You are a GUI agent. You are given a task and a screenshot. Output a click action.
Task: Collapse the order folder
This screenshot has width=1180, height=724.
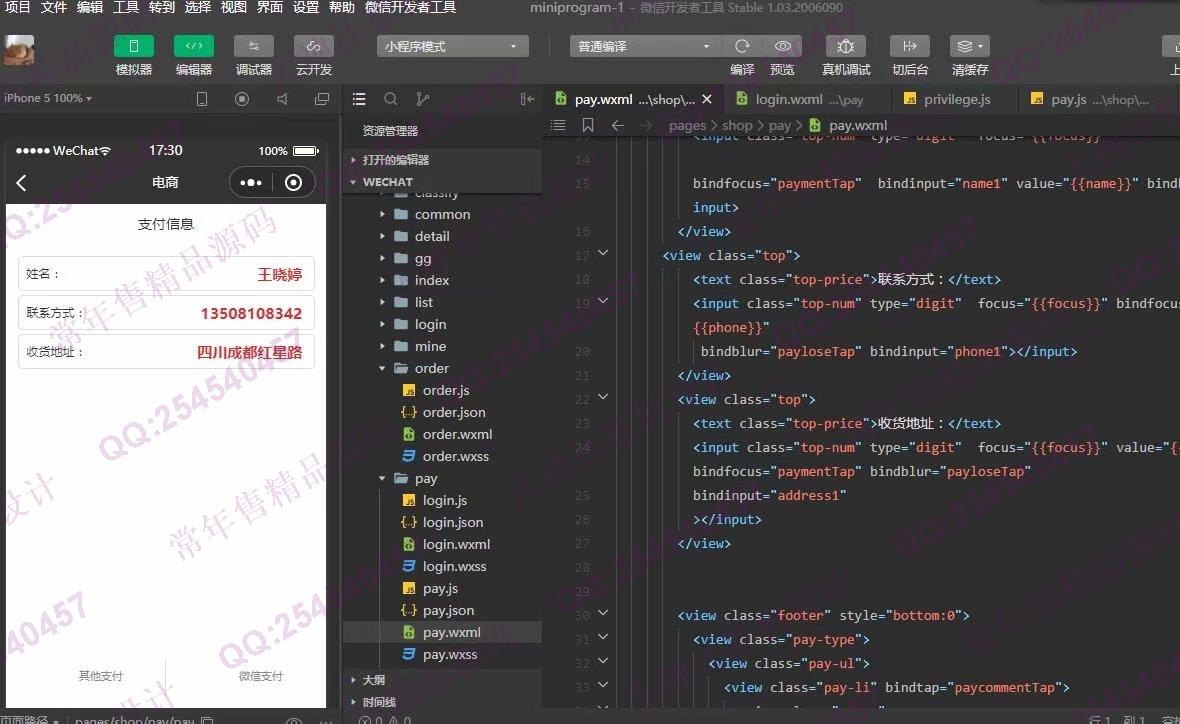point(442,368)
